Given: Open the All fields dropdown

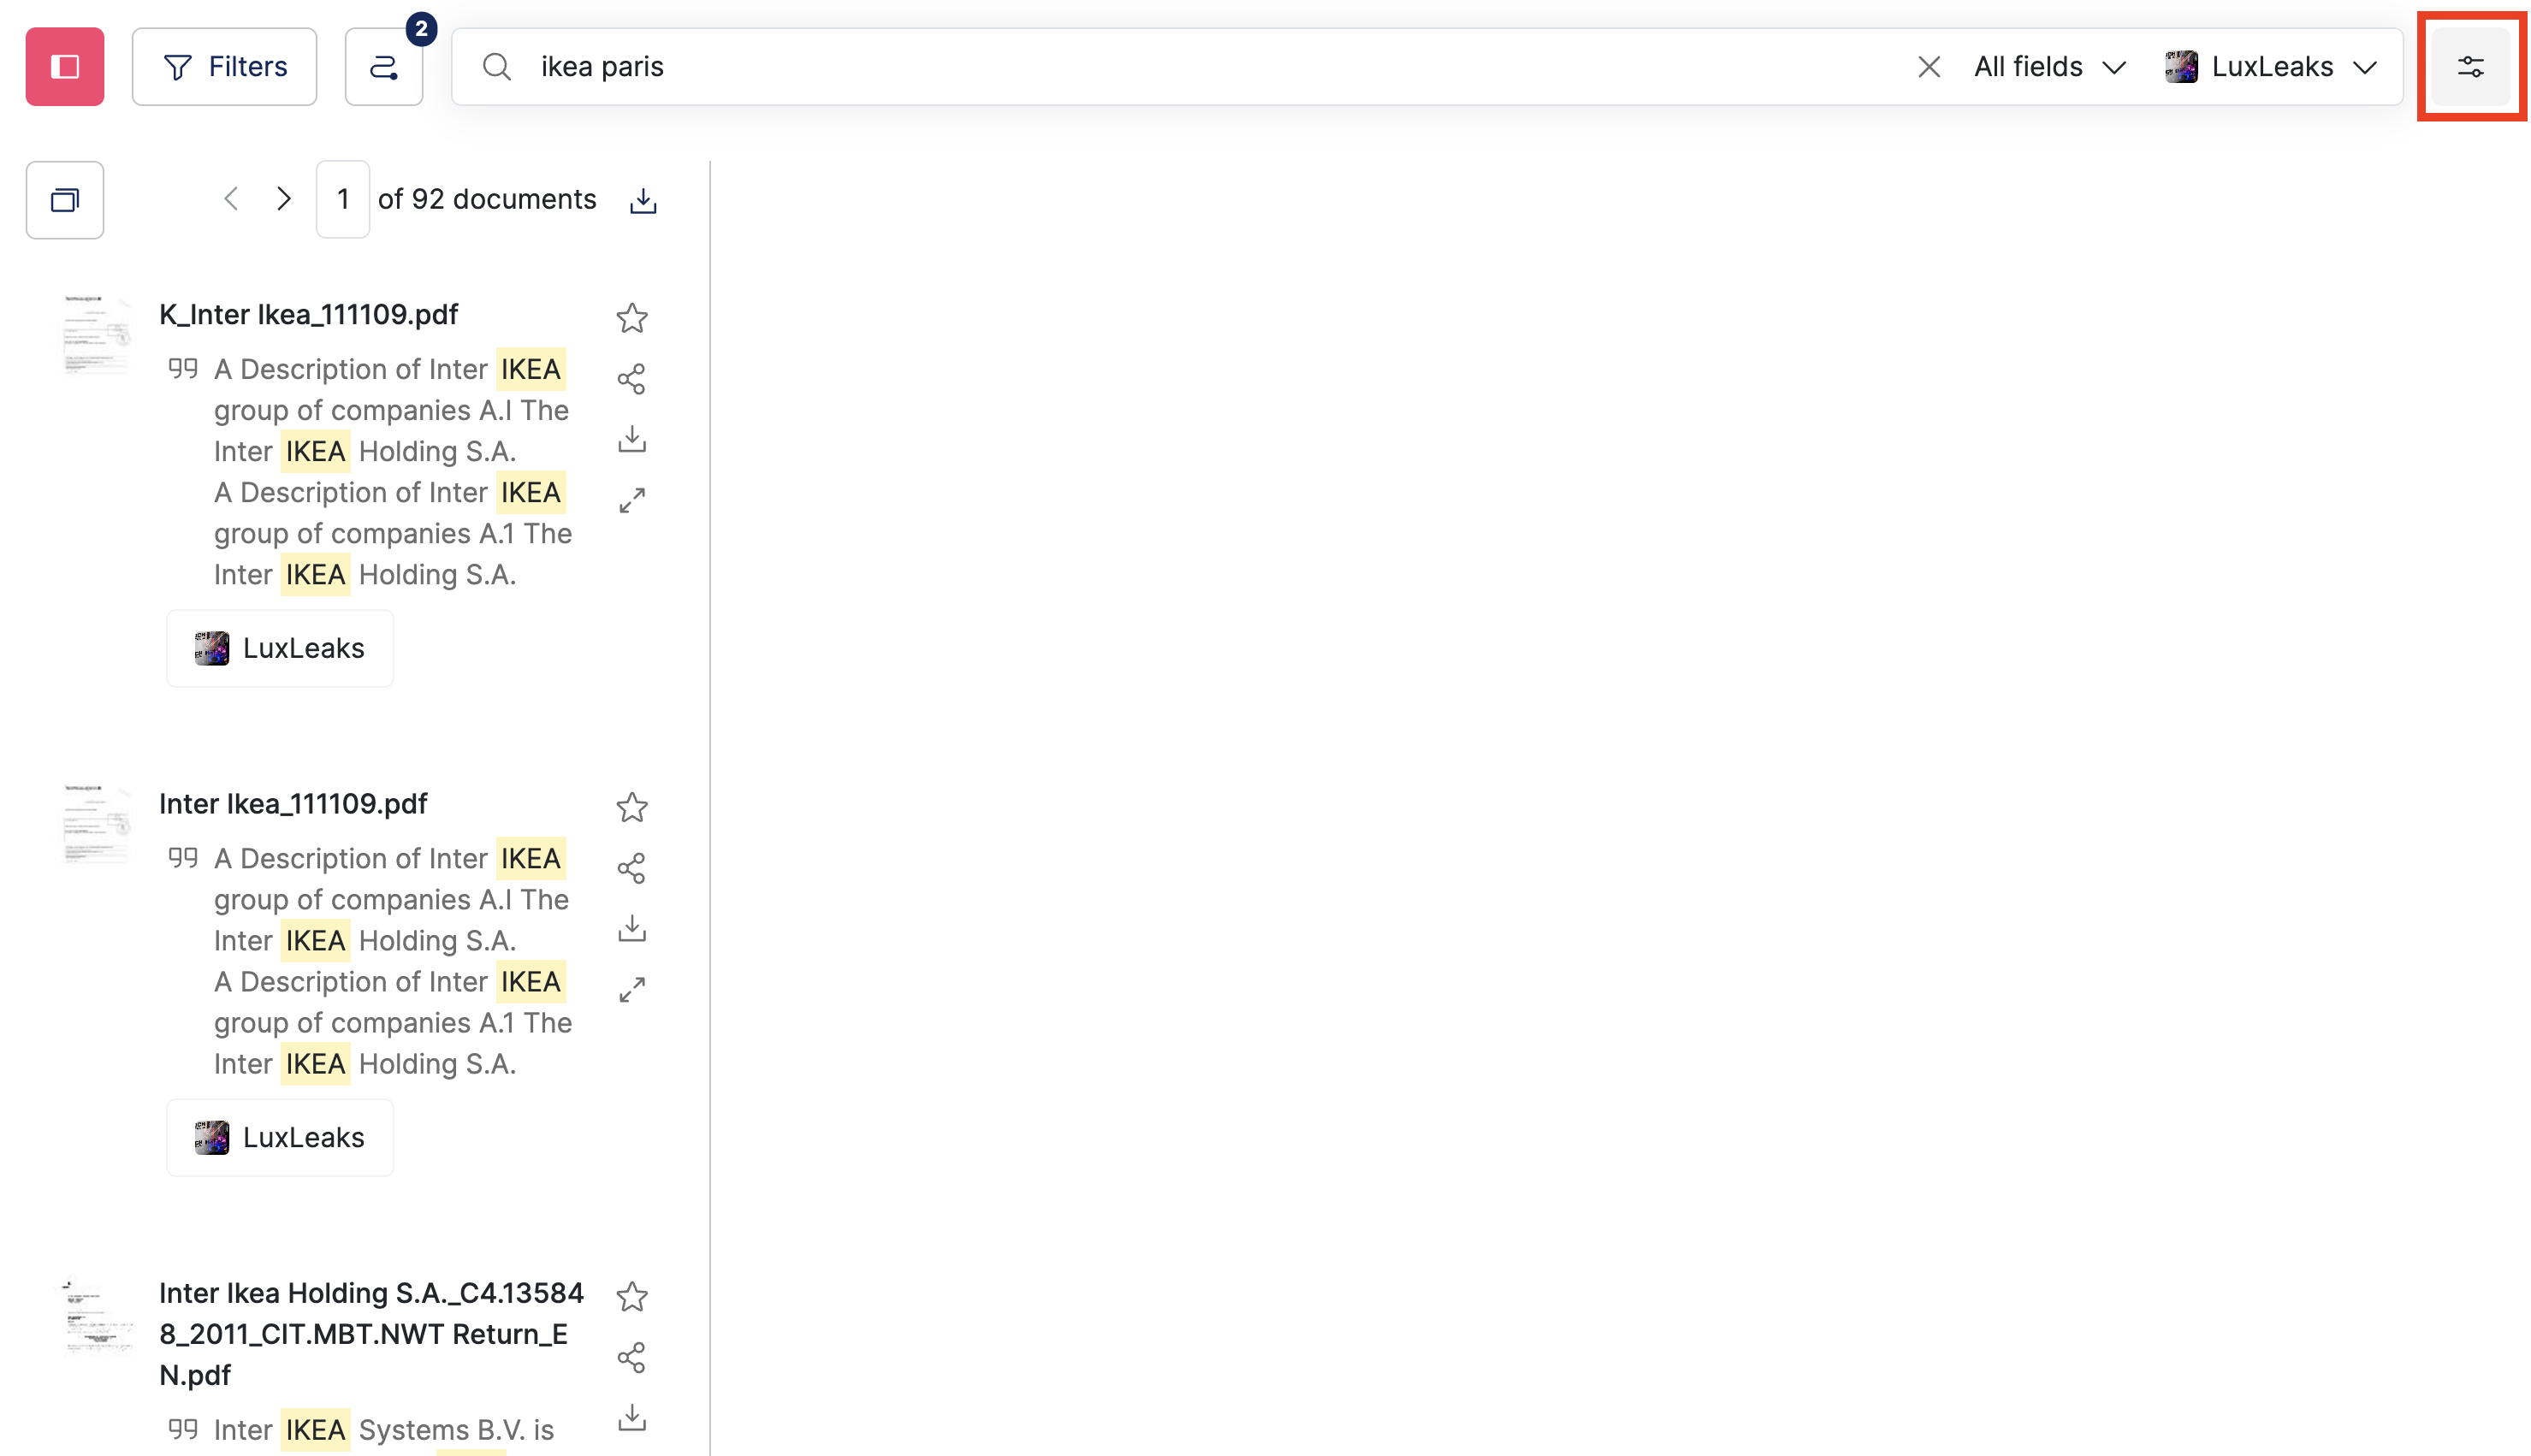Looking at the screenshot, I should pos(2048,66).
